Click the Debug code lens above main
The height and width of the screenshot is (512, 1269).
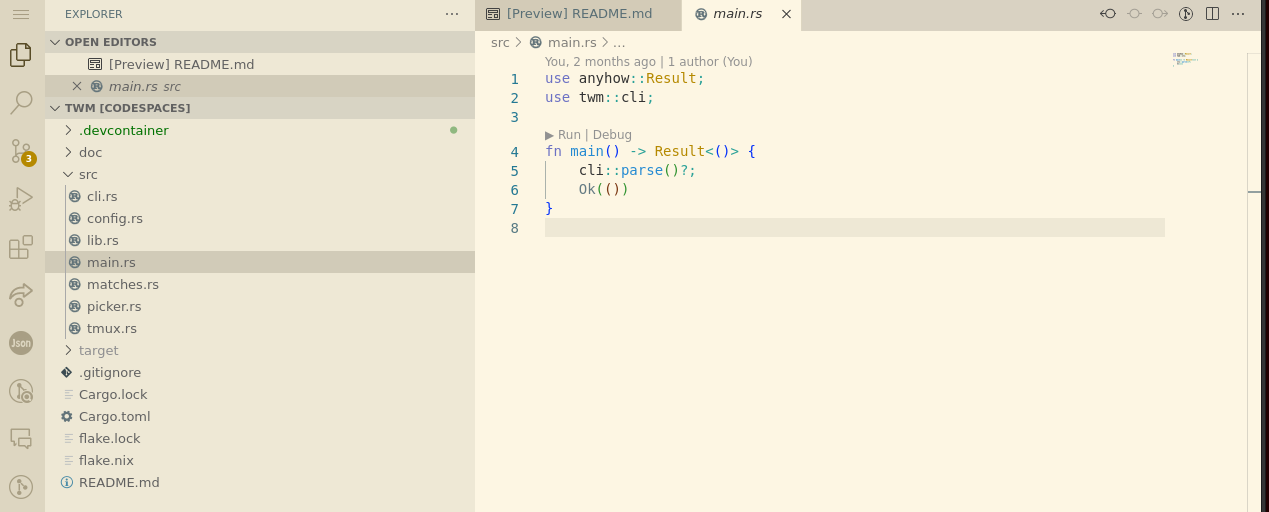[x=612, y=135]
